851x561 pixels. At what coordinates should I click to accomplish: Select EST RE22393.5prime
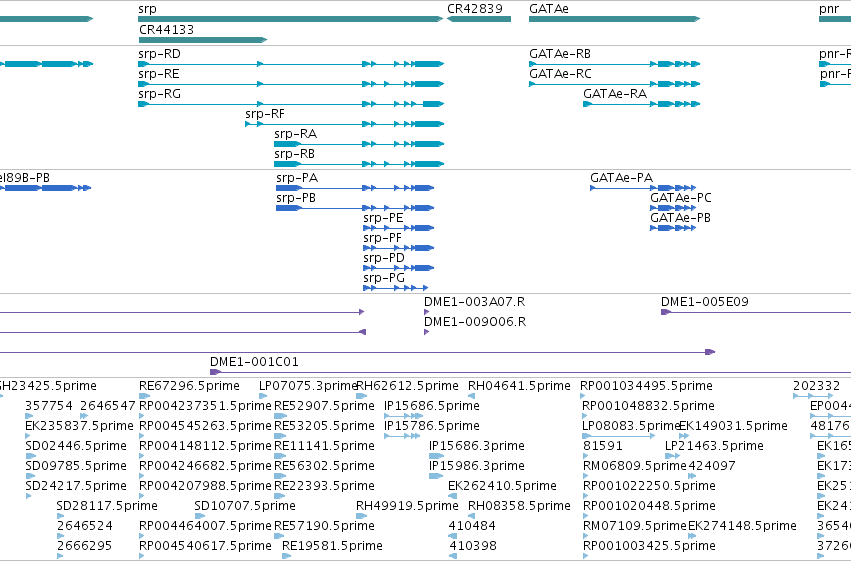(280, 496)
